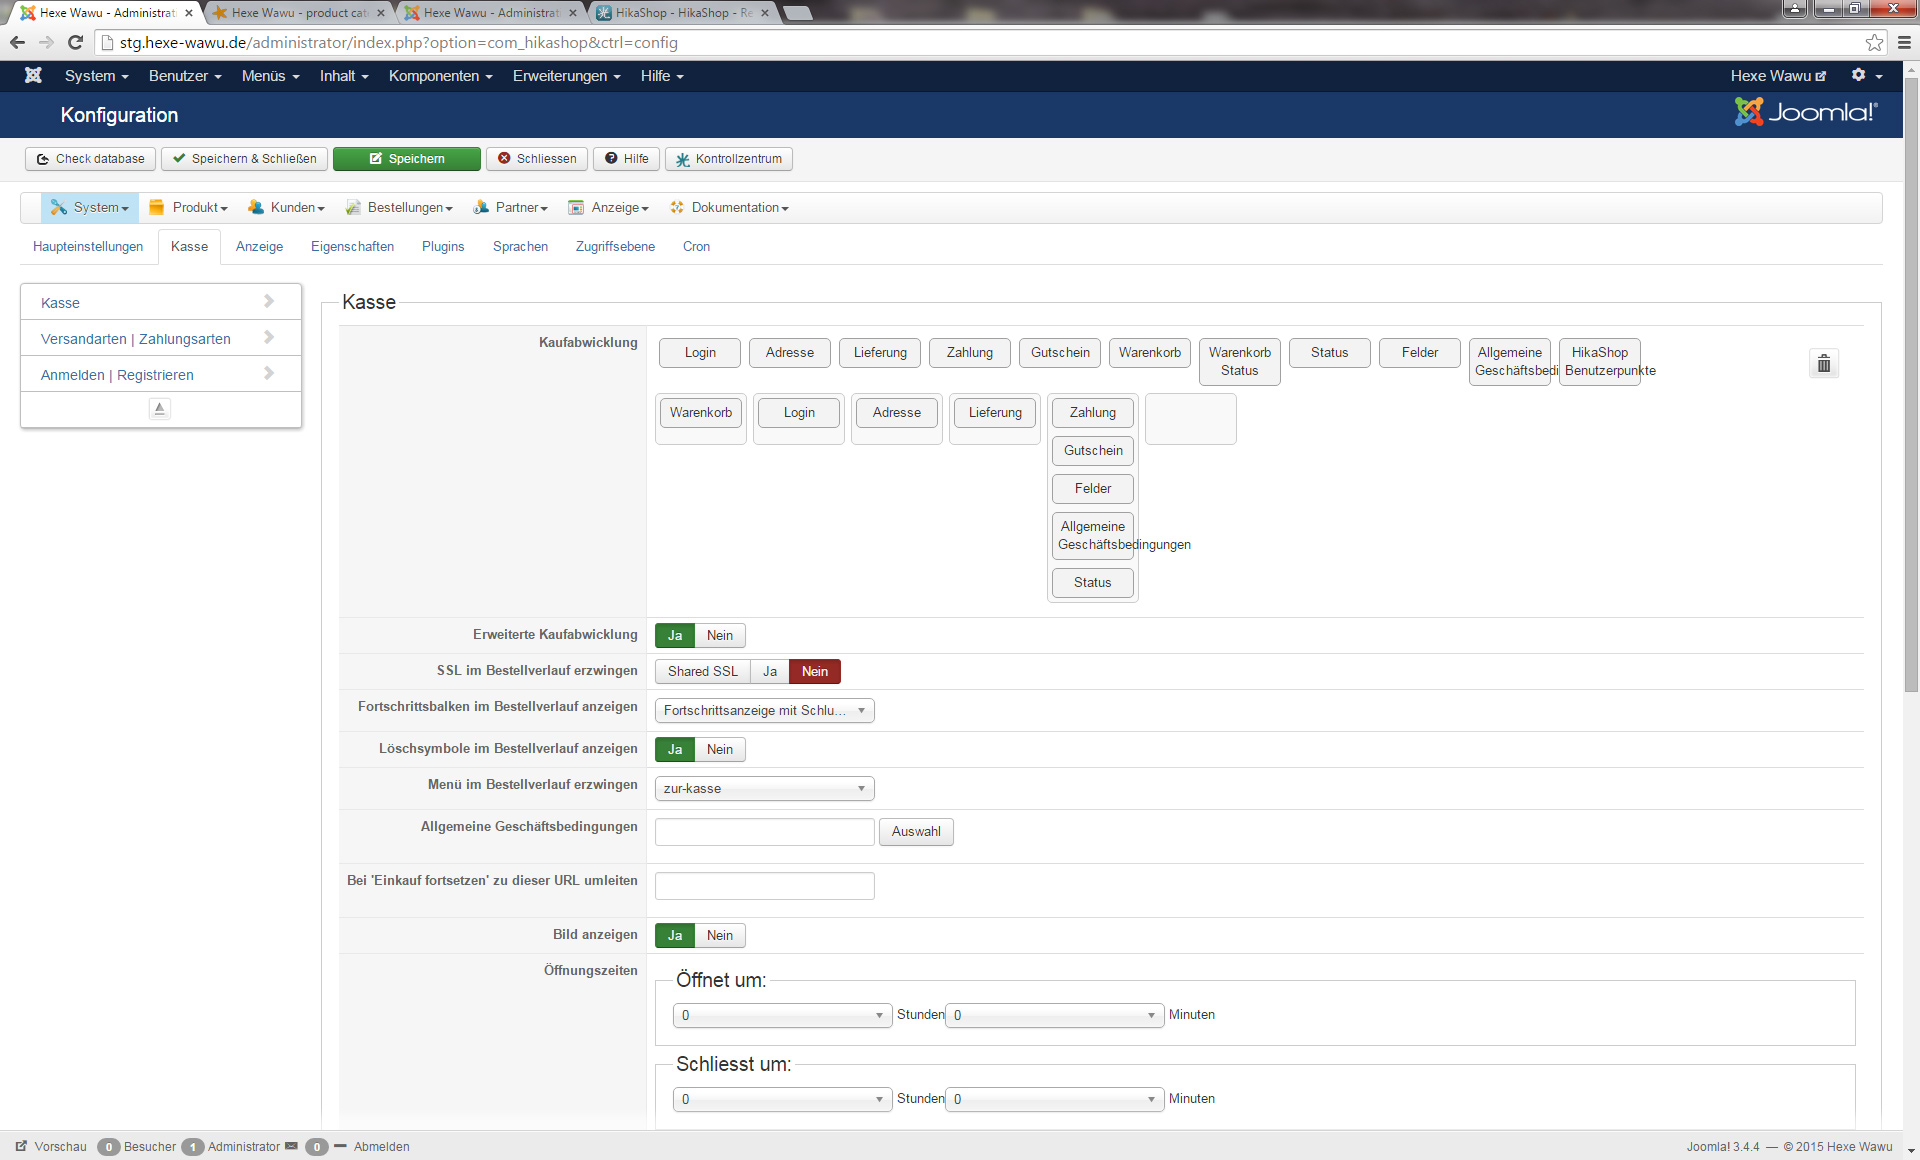Click the Einkauf fortsetzen URL input field
This screenshot has width=1920, height=1160.
tap(764, 886)
